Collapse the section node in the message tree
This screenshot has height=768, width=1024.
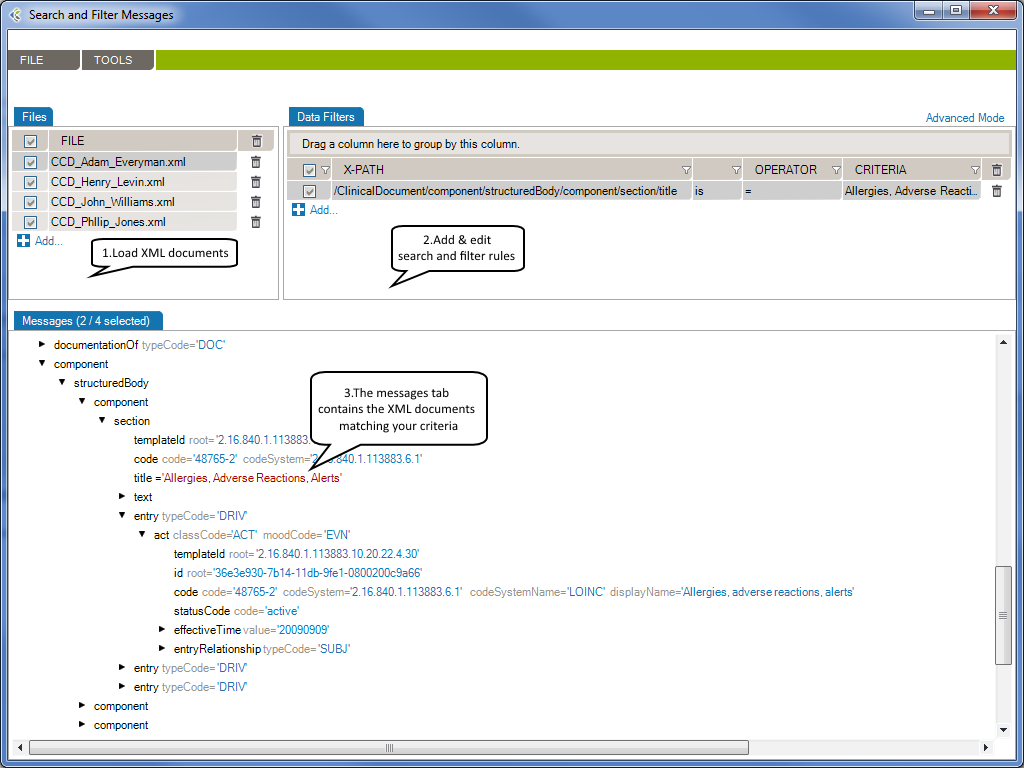click(102, 420)
